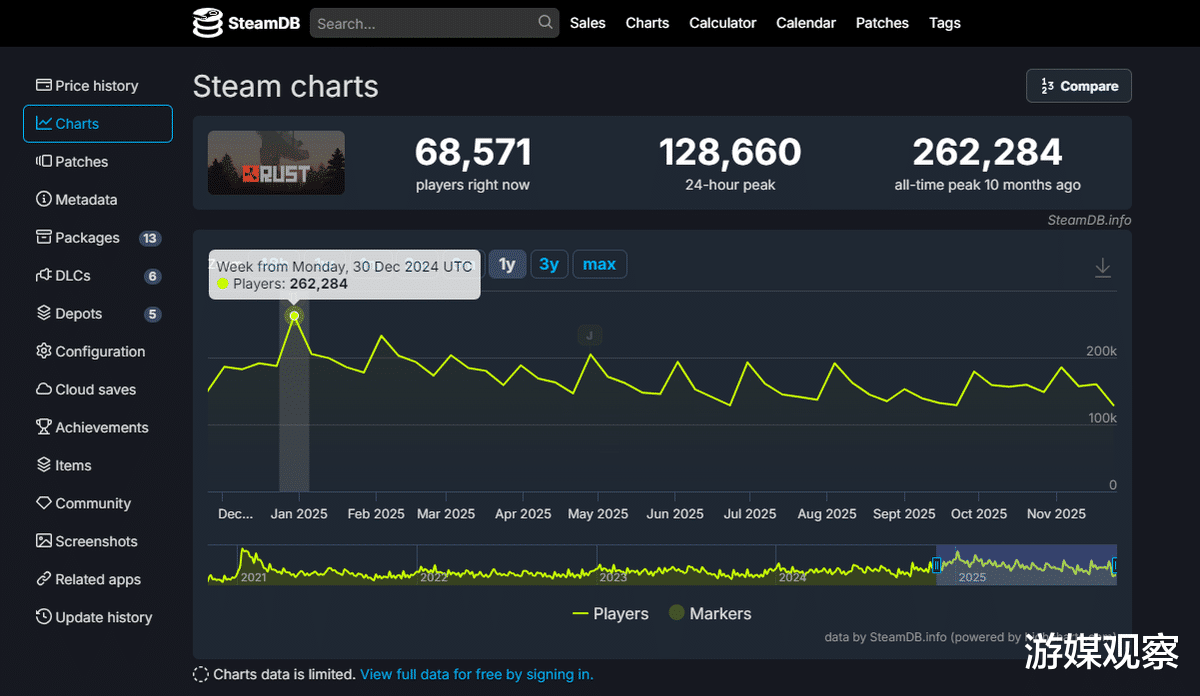Image resolution: width=1200 pixels, height=696 pixels.
Task: Click the Metadata info icon
Action: tap(44, 199)
